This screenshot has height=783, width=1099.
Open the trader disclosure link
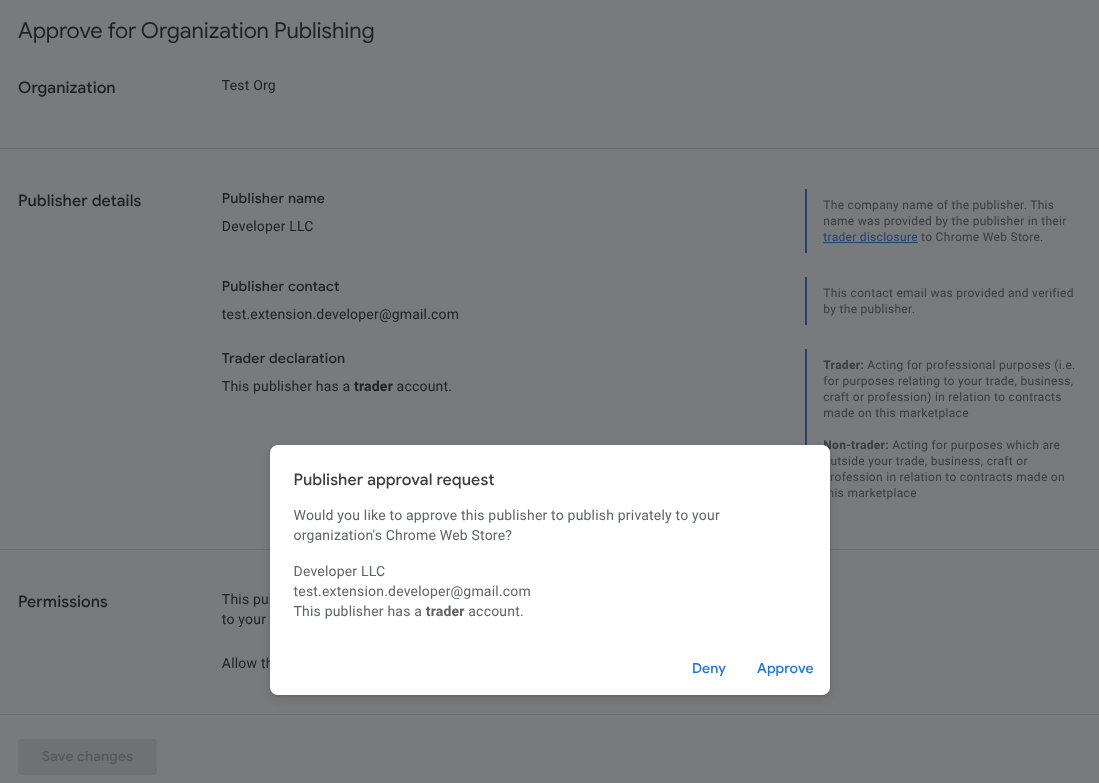[x=870, y=237]
